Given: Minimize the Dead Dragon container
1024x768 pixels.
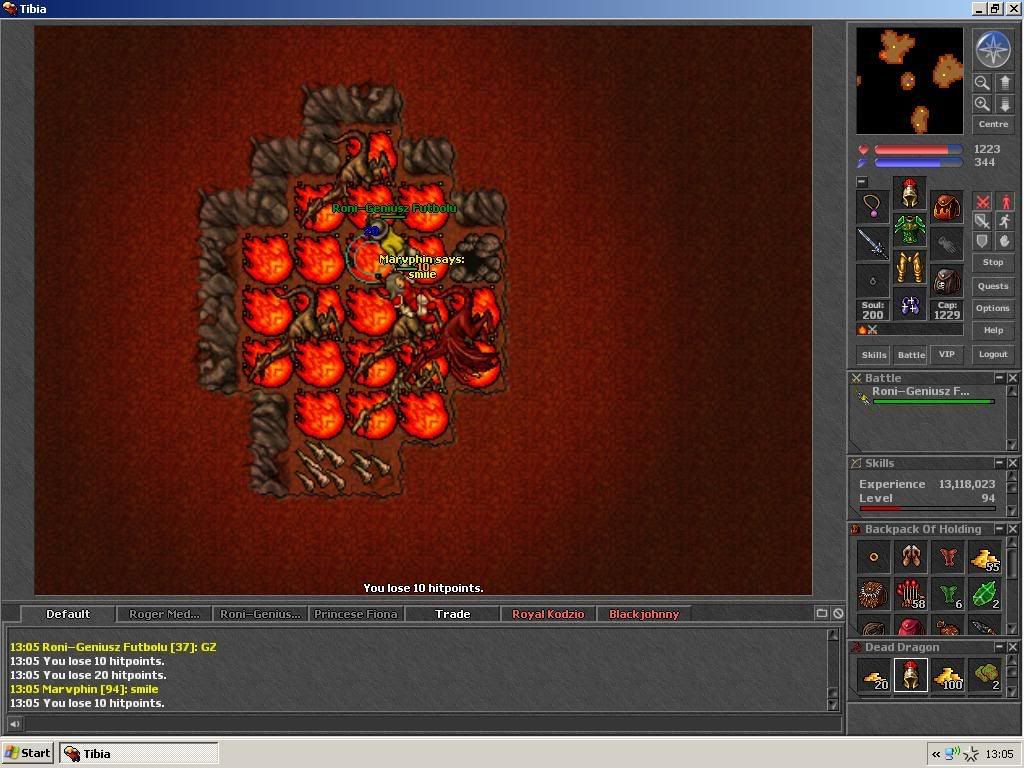Looking at the screenshot, I should click(999, 647).
